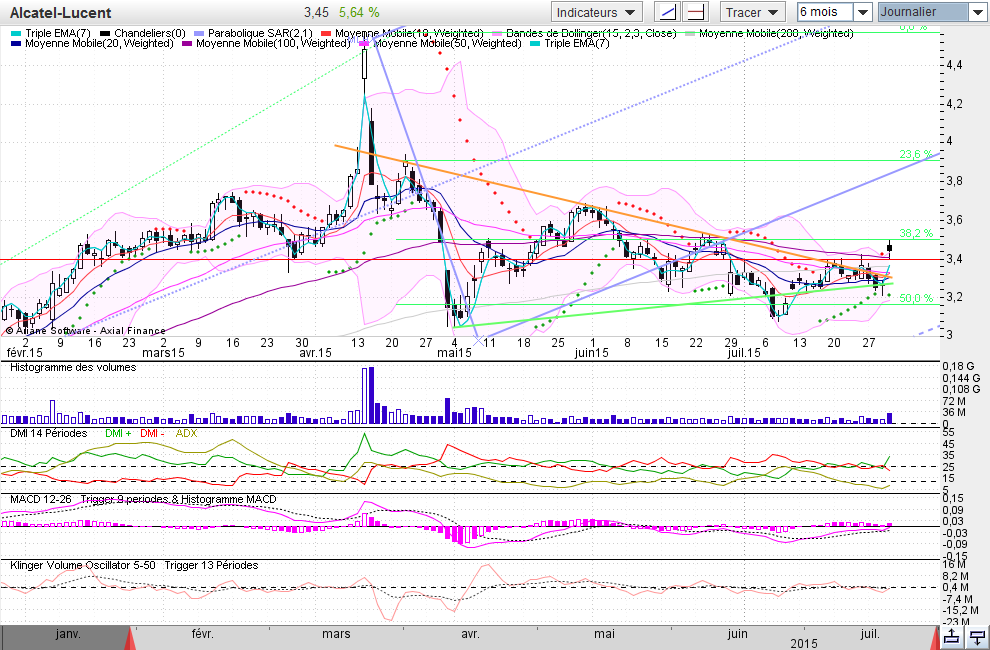The height and width of the screenshot is (650, 990).
Task: Click mai on the bottom timeline
Action: coord(604,634)
